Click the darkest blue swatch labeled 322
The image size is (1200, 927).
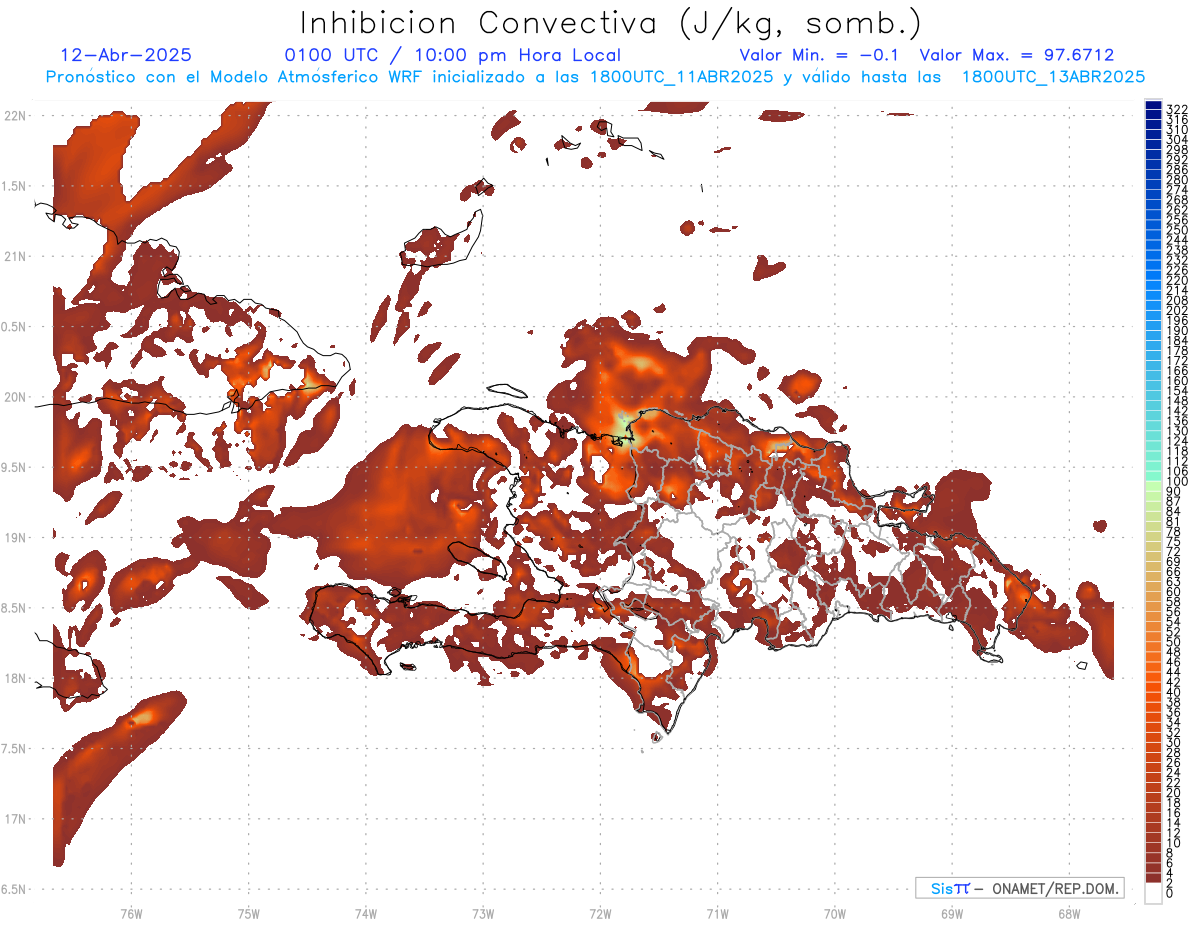[x=1154, y=106]
